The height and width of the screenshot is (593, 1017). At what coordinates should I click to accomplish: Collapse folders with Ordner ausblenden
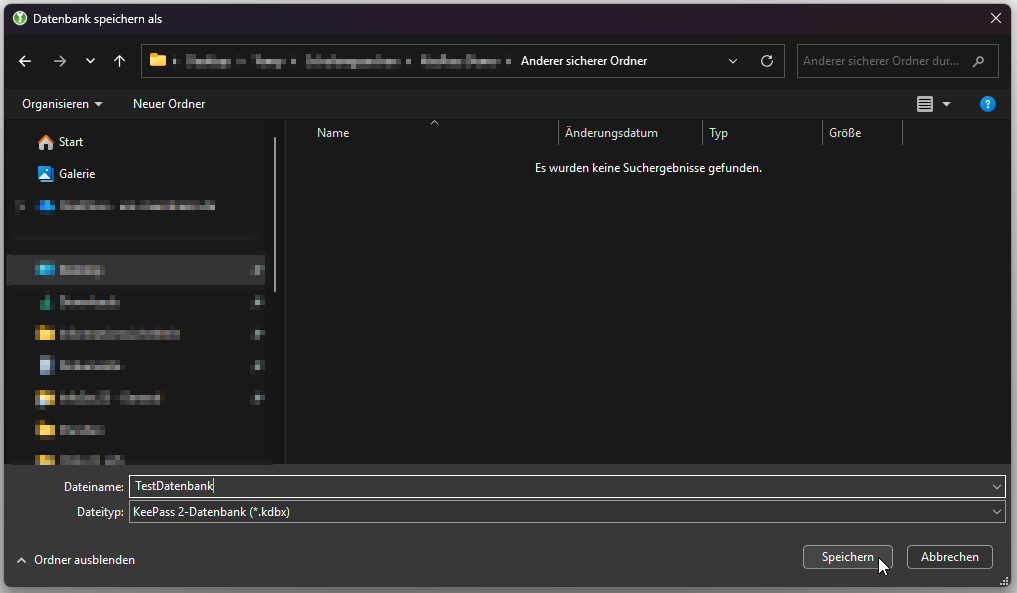76,560
